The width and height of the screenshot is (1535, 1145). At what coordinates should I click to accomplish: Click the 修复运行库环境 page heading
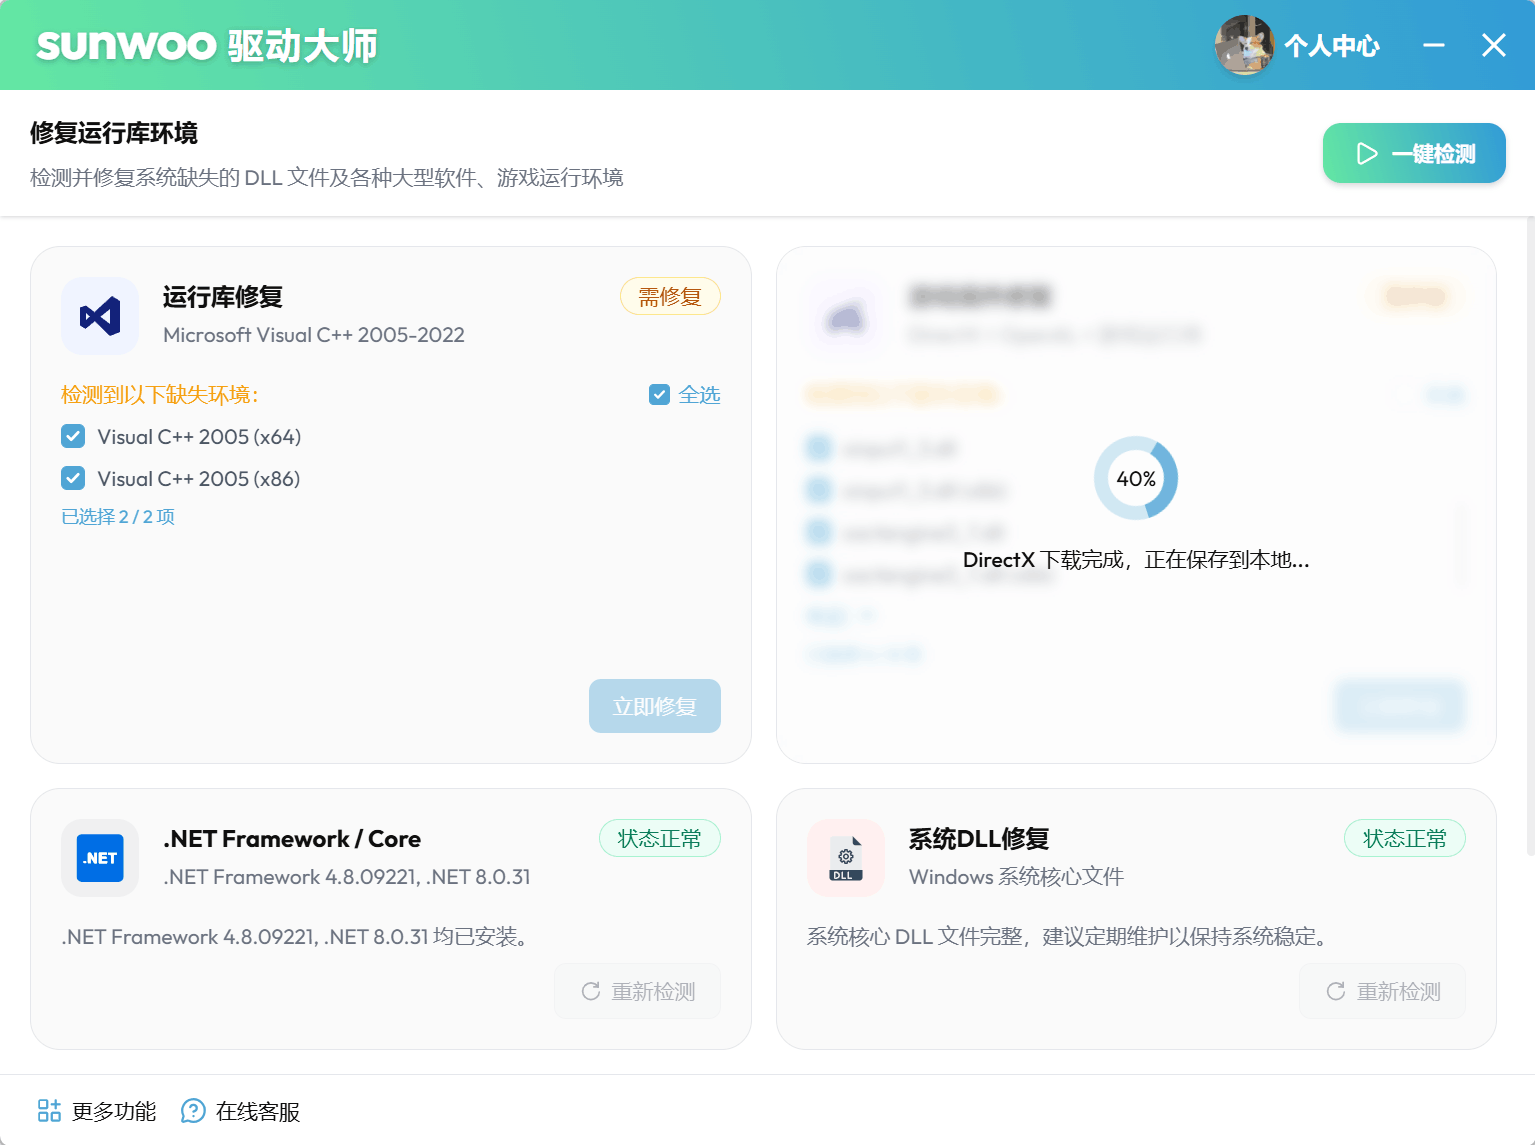pyautogui.click(x=114, y=133)
